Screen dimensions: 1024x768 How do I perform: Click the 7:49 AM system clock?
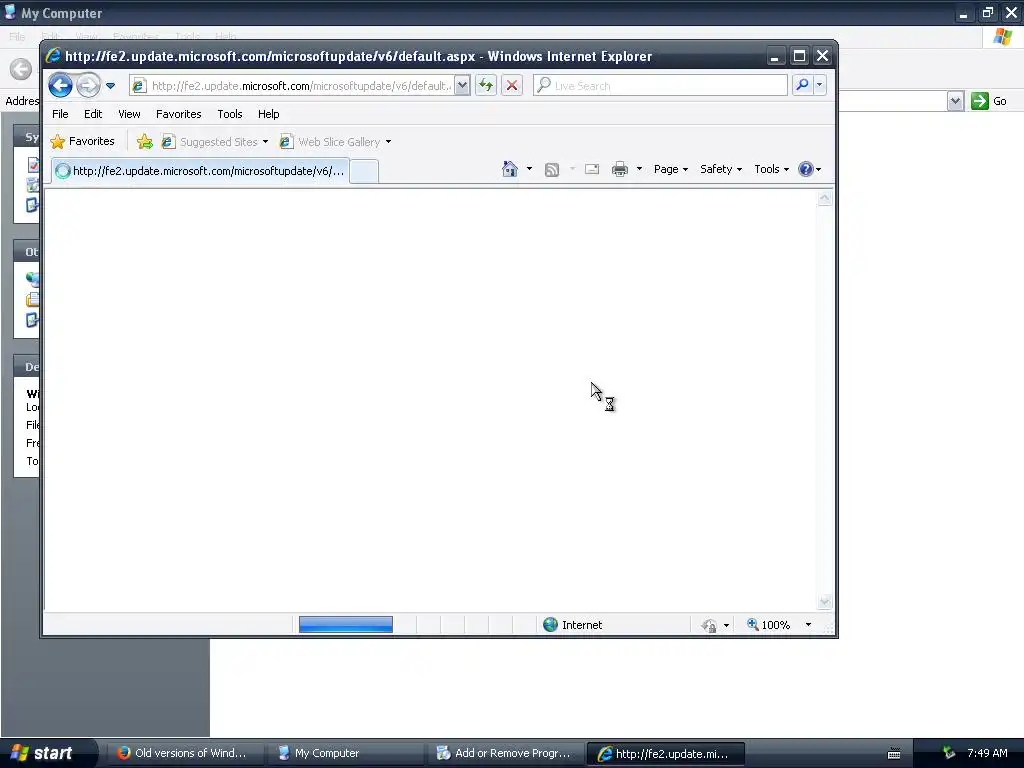[x=987, y=753]
